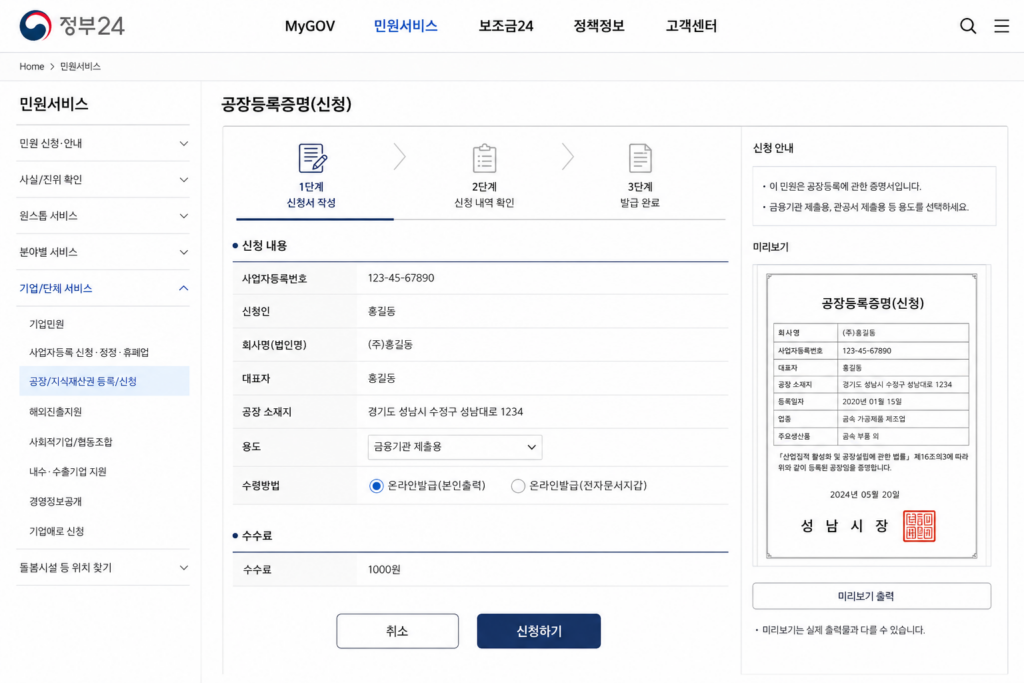This screenshot has width=1024, height=683.
Task: Open 기업민원 sidebar item
Action: [x=46, y=324]
